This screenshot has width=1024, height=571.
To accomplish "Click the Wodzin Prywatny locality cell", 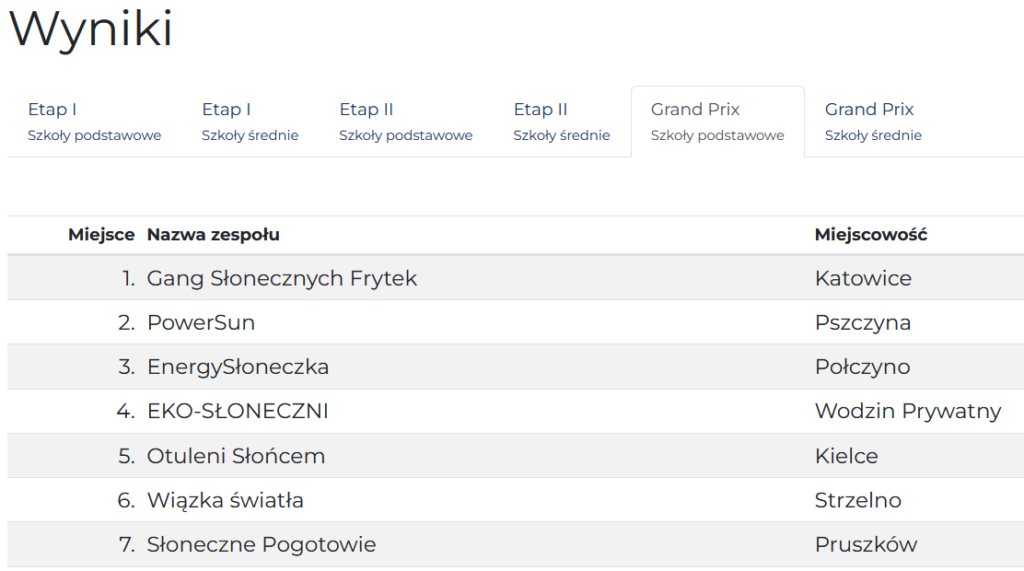I will coord(908,411).
